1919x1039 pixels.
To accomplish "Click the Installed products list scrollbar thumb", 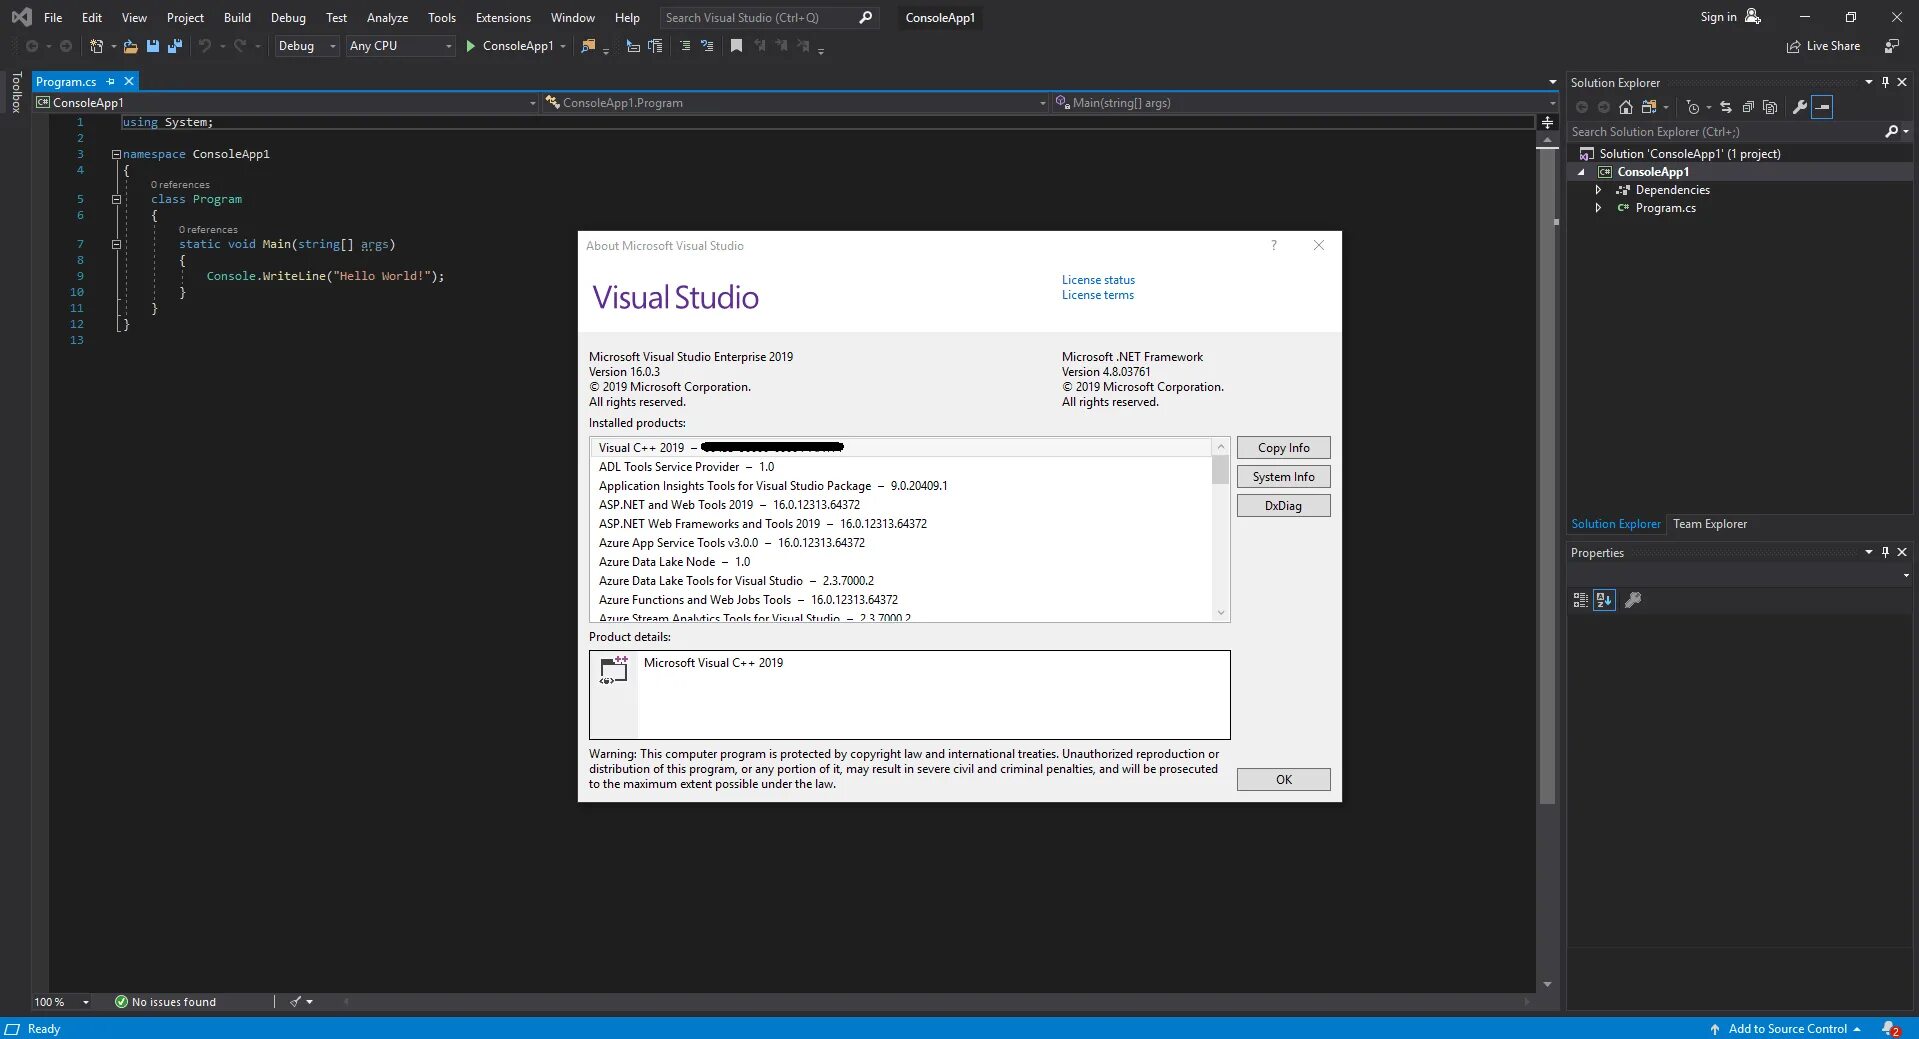I will [1220, 470].
